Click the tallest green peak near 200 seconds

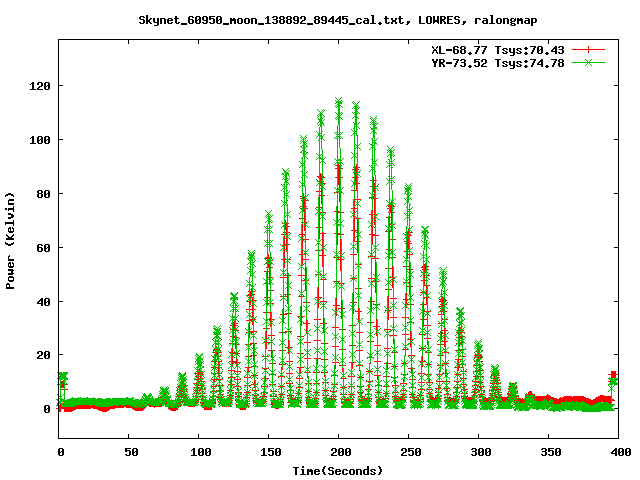click(x=339, y=101)
